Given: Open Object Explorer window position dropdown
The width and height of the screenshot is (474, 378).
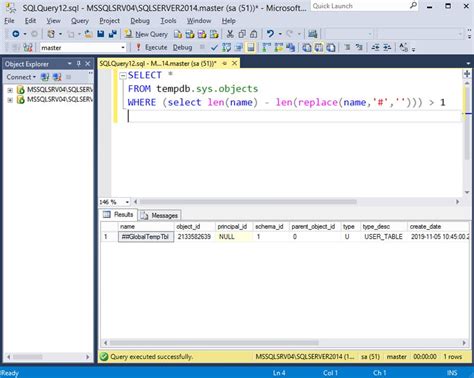Looking at the screenshot, I should click(x=70, y=64).
